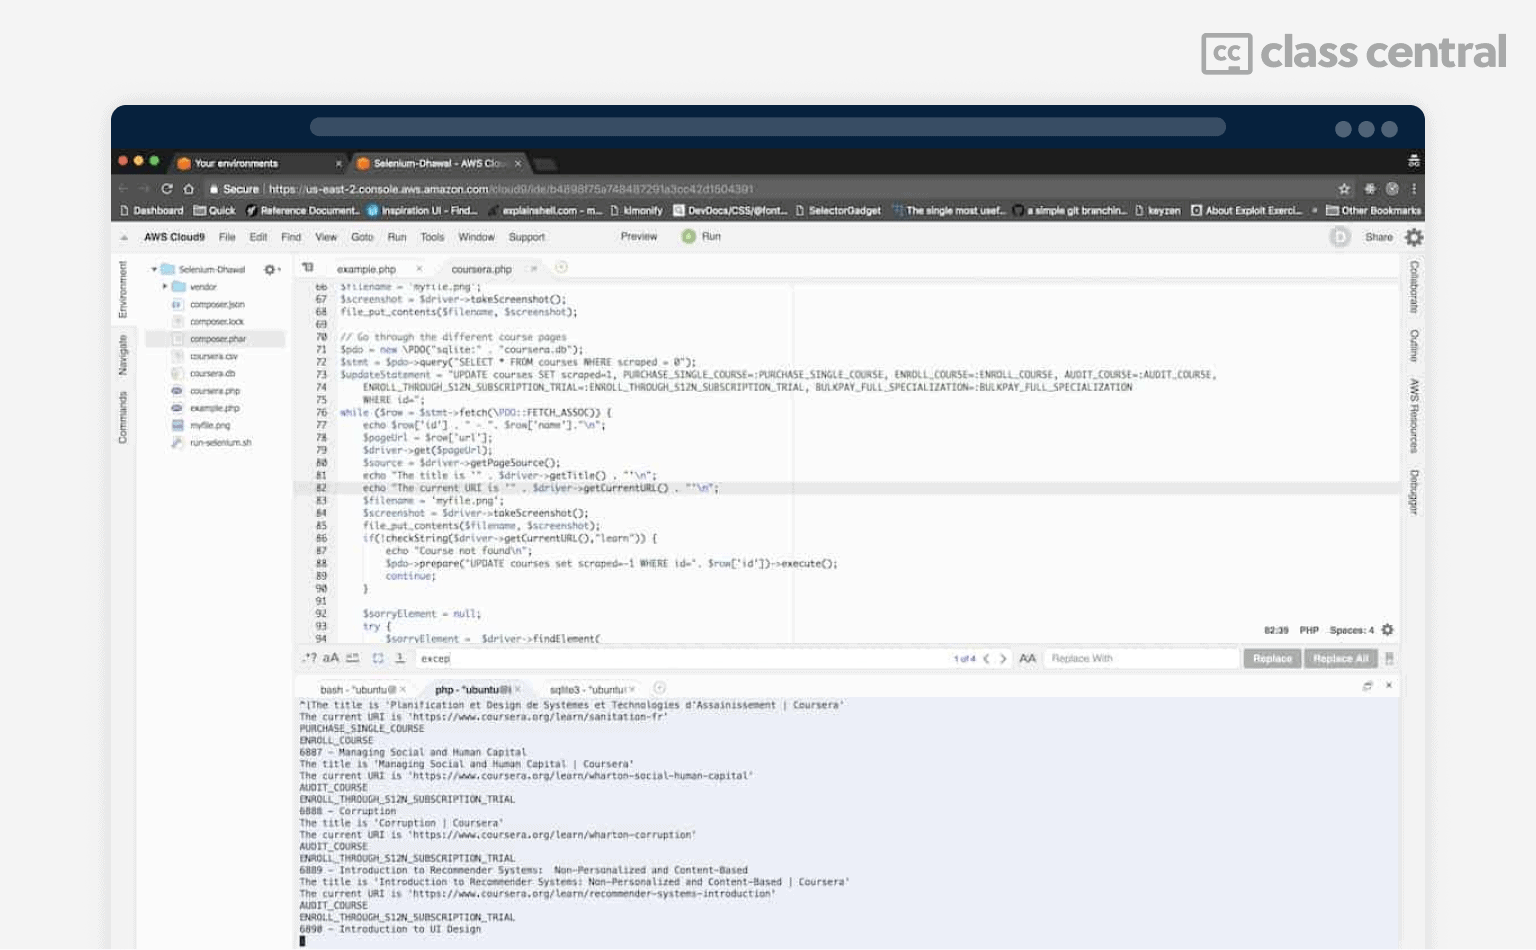
Task: Open a new terminal tab with plus icon
Action: click(659, 689)
